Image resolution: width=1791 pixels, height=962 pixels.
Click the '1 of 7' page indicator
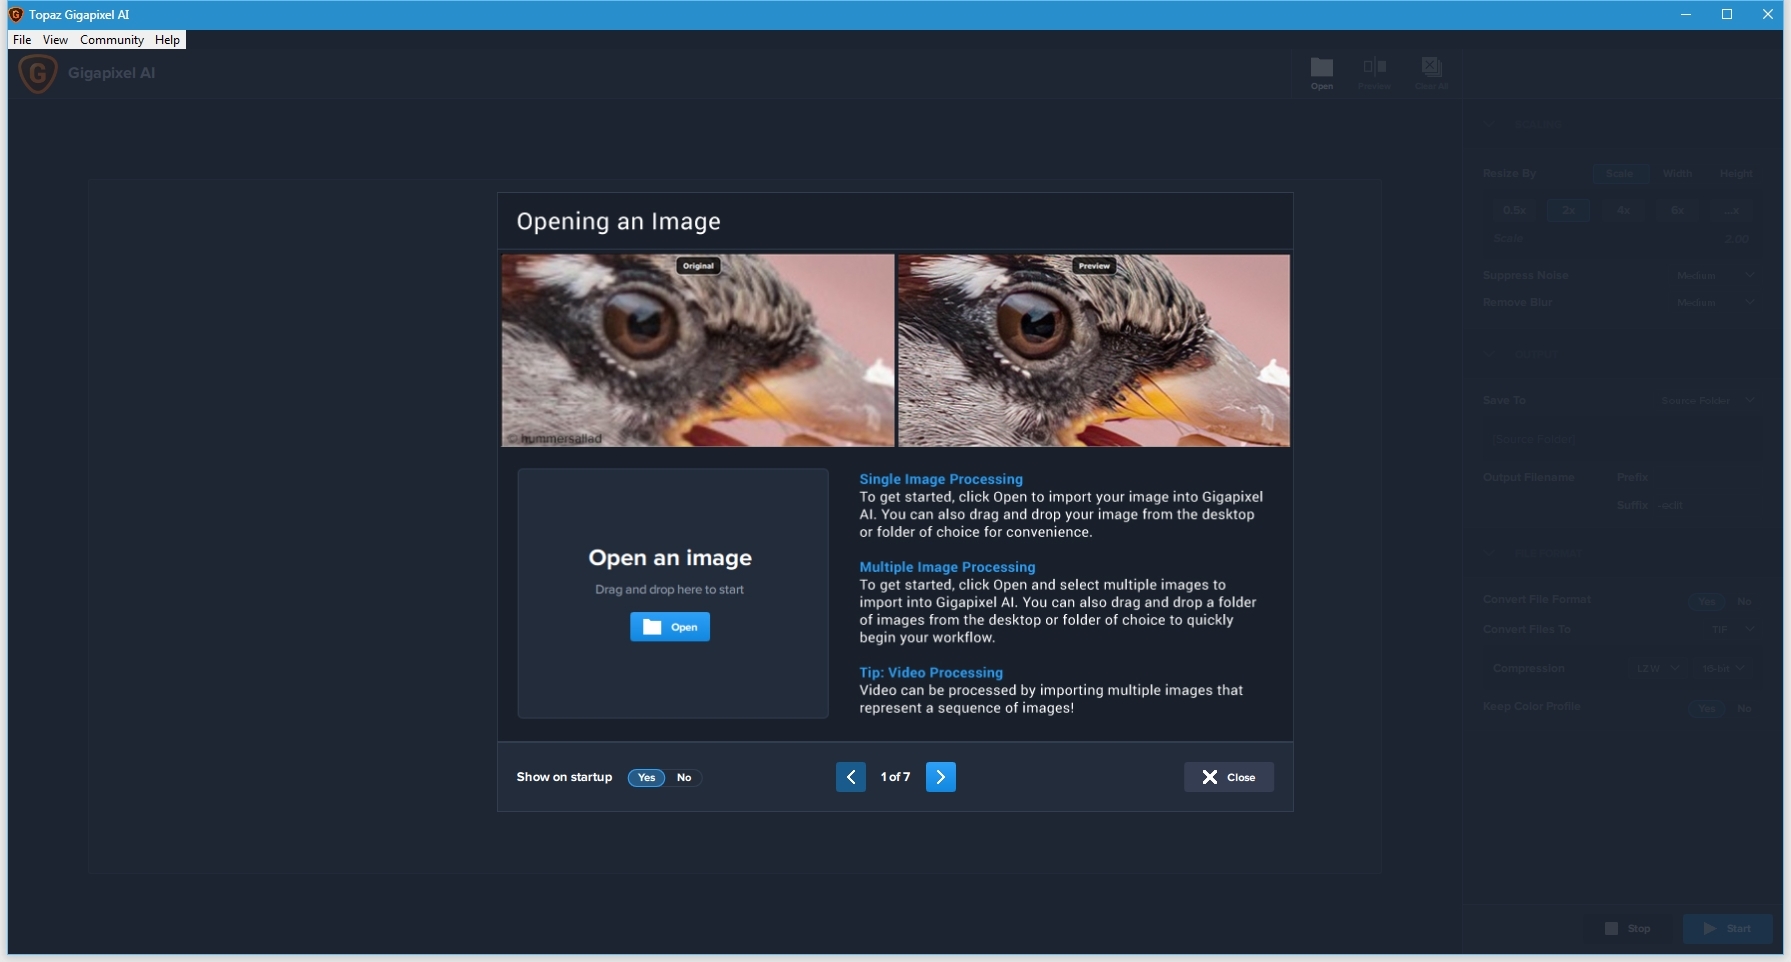coord(895,777)
